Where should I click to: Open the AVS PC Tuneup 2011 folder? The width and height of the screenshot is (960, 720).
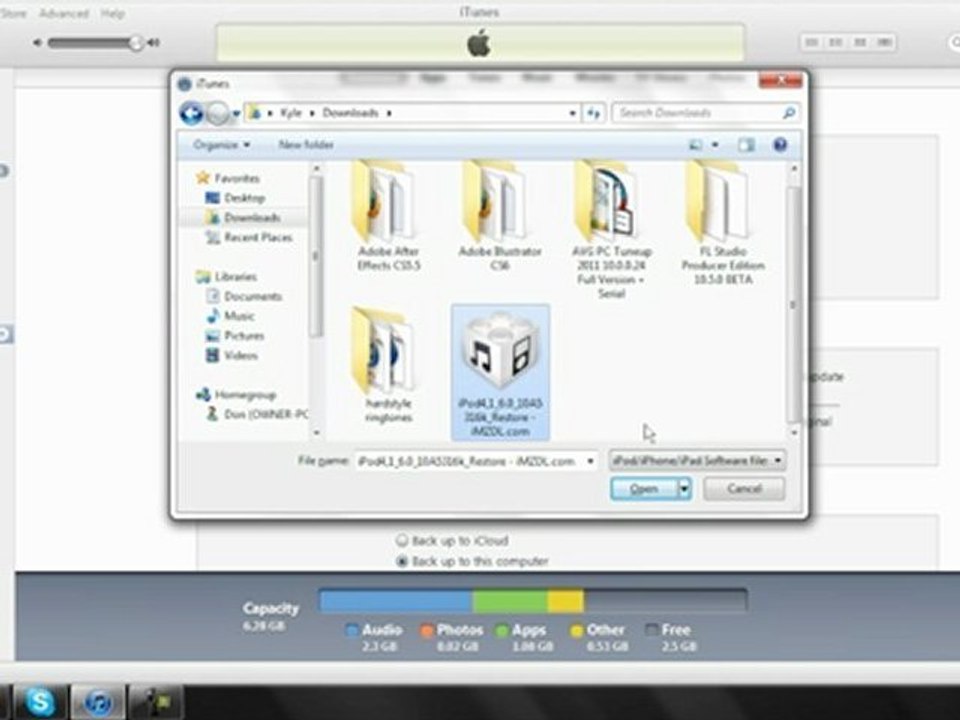coord(611,230)
